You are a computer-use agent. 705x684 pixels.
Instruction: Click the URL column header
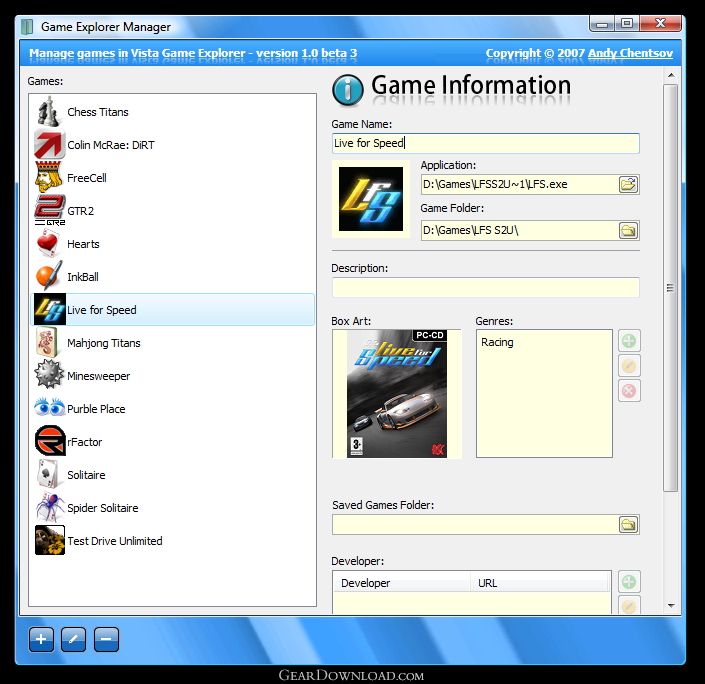[x=540, y=583]
